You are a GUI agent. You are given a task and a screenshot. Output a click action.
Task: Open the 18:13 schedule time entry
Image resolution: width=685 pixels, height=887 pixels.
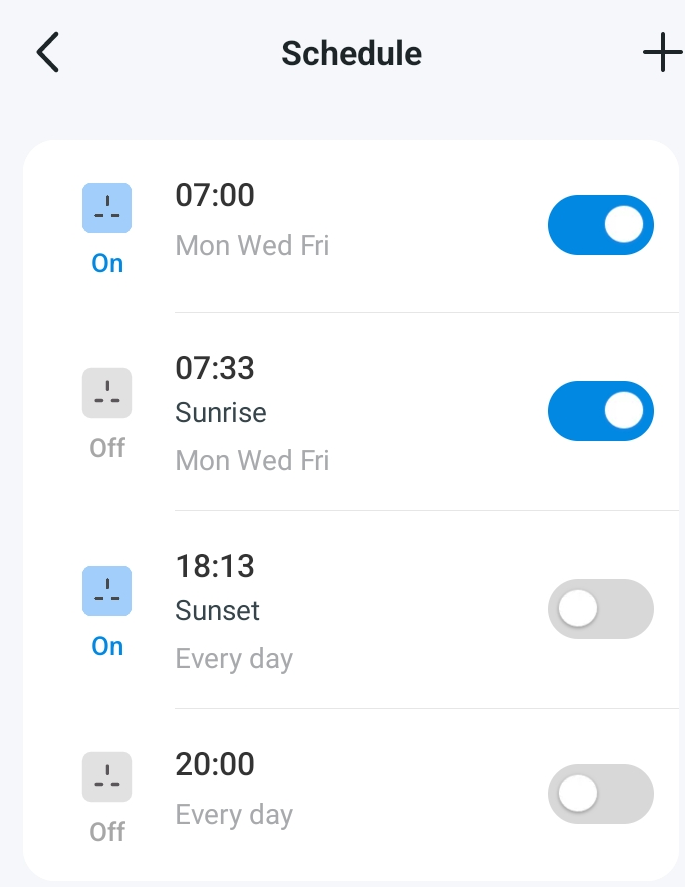click(215, 566)
